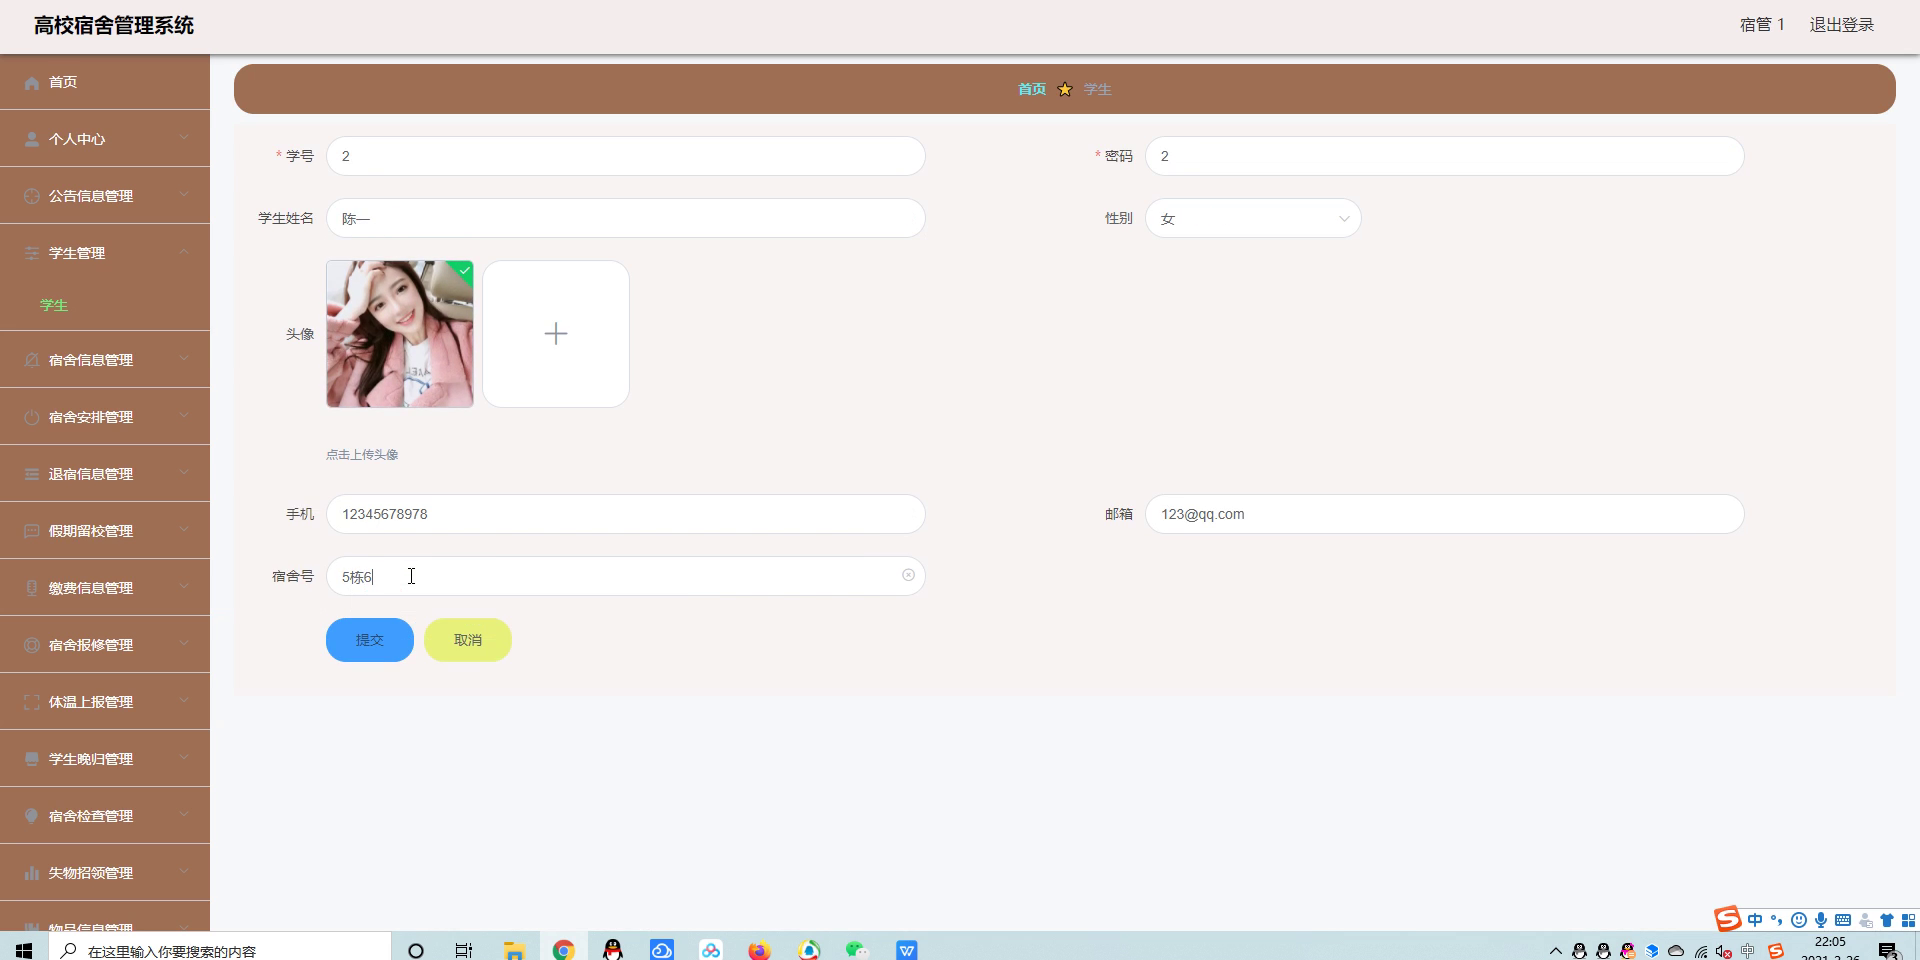Open QQ penguin app in the taskbar

[x=613, y=950]
